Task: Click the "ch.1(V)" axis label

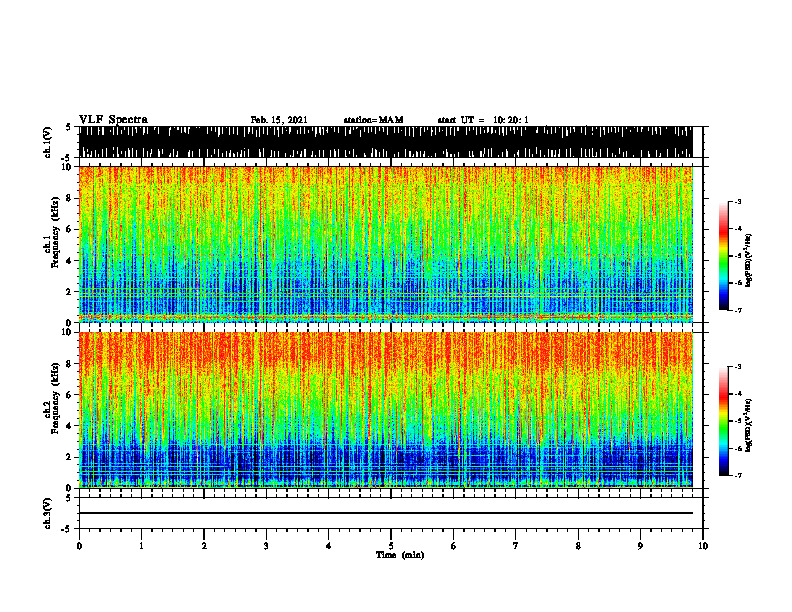Action: (x=48, y=142)
